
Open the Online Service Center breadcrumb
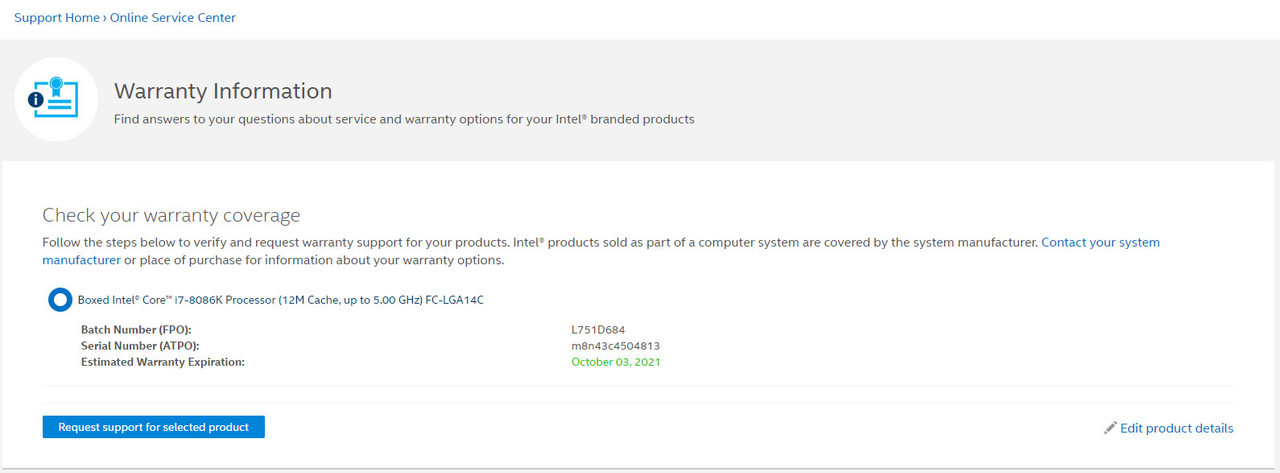173,18
